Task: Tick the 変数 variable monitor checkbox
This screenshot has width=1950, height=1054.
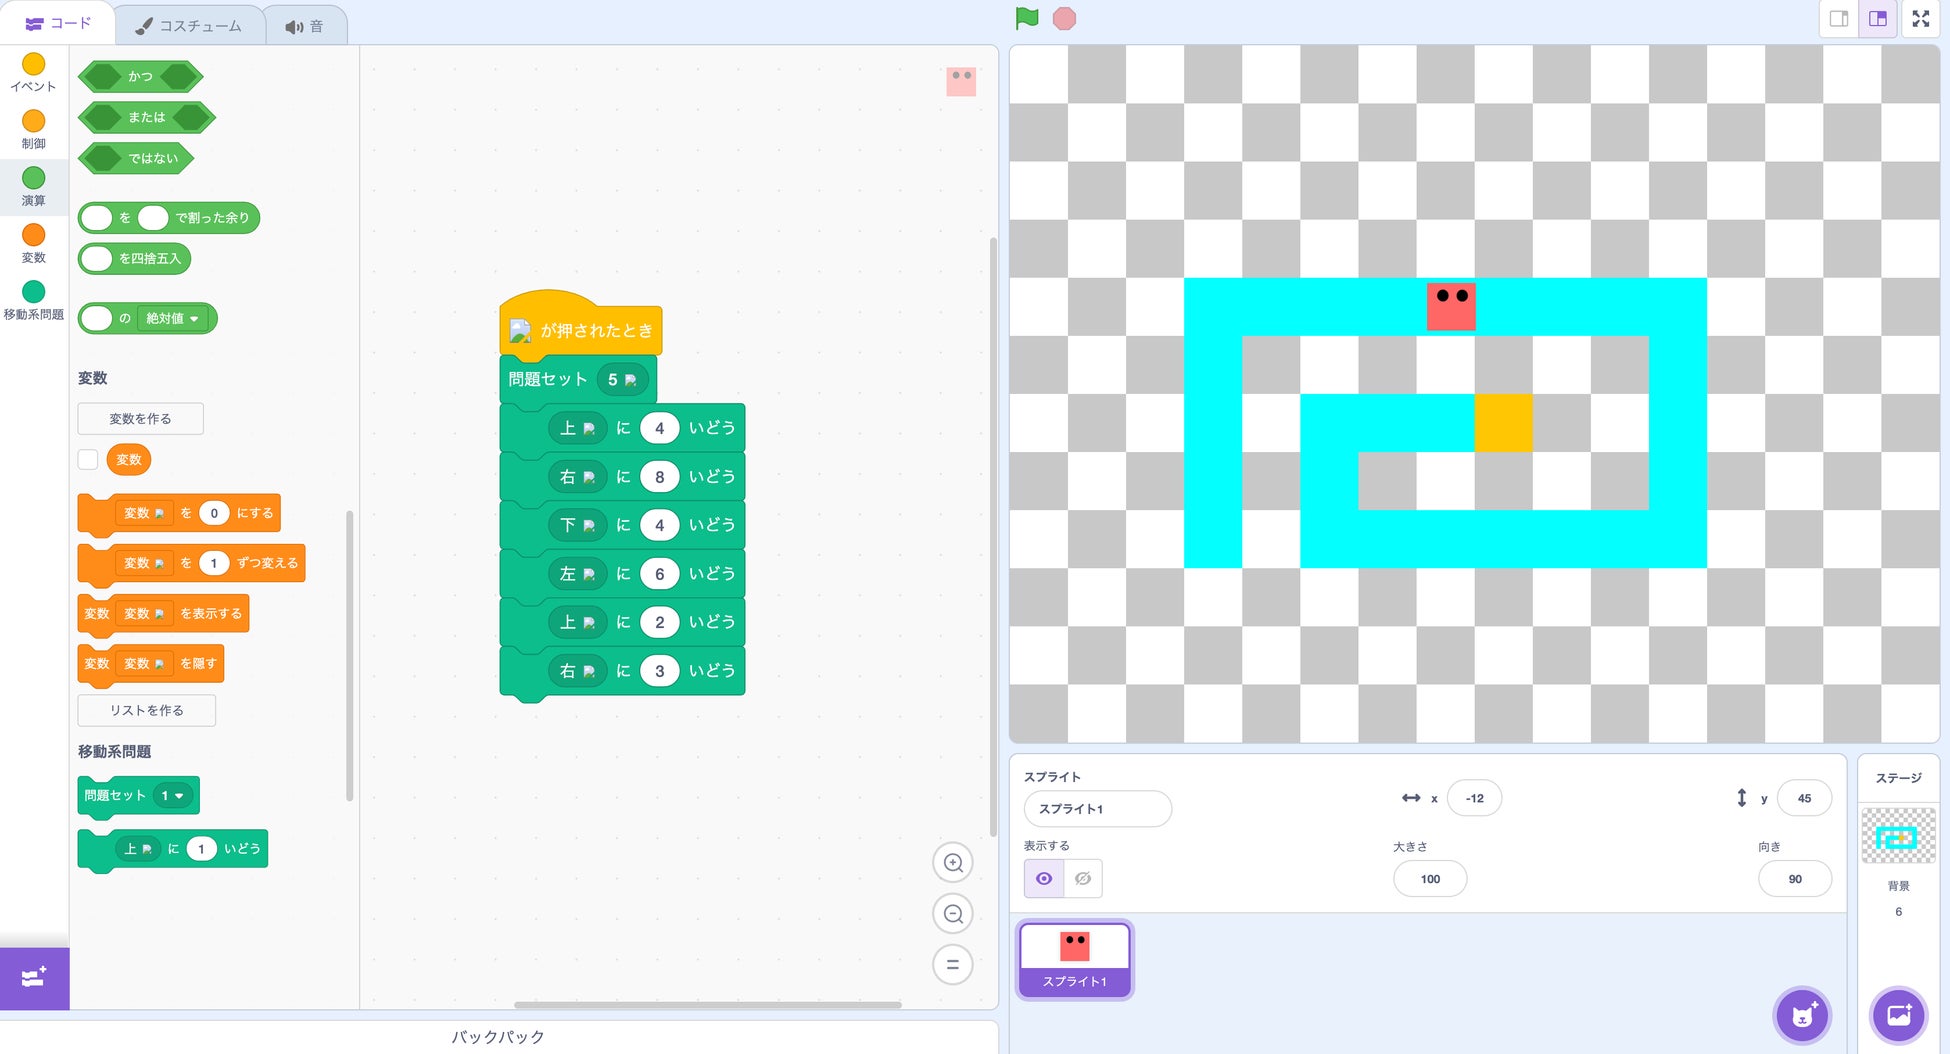Action: 88,459
